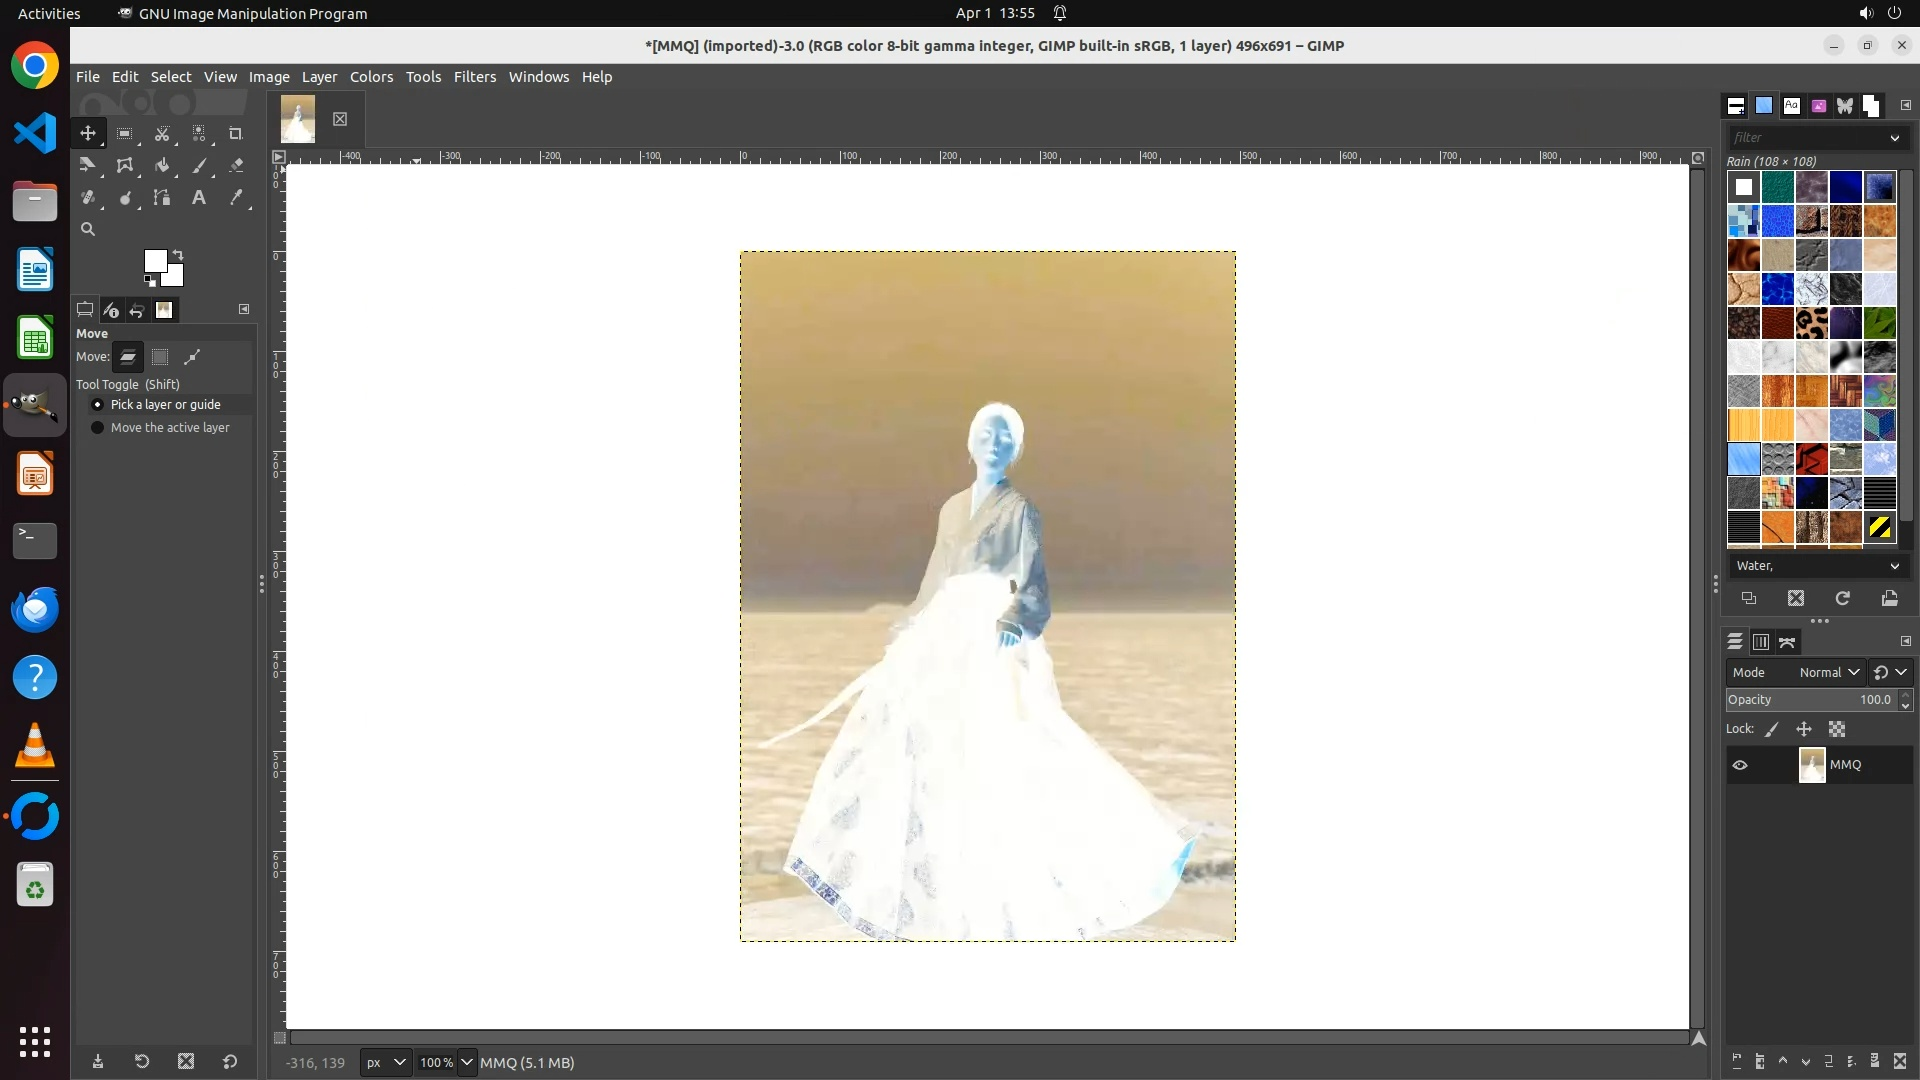Open the layer Mode Normal dropdown

[1828, 672]
